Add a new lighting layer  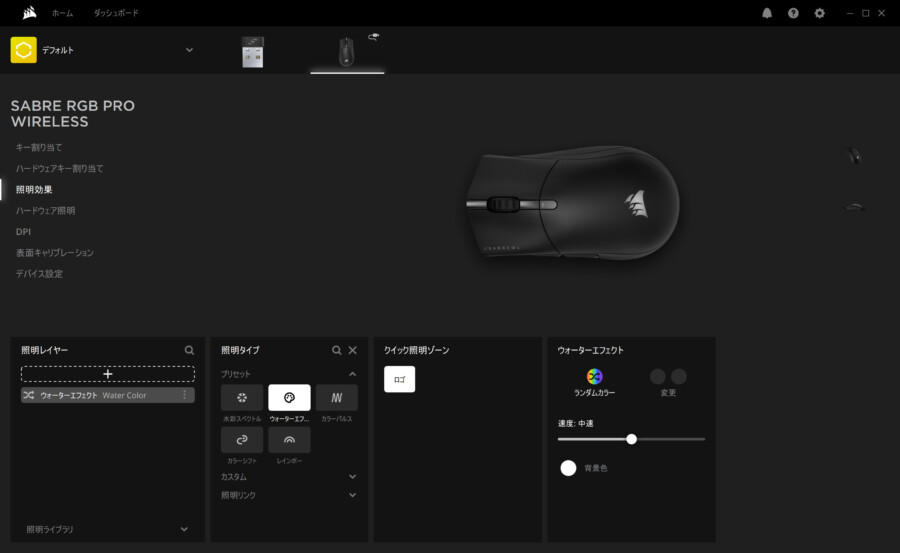click(x=108, y=374)
